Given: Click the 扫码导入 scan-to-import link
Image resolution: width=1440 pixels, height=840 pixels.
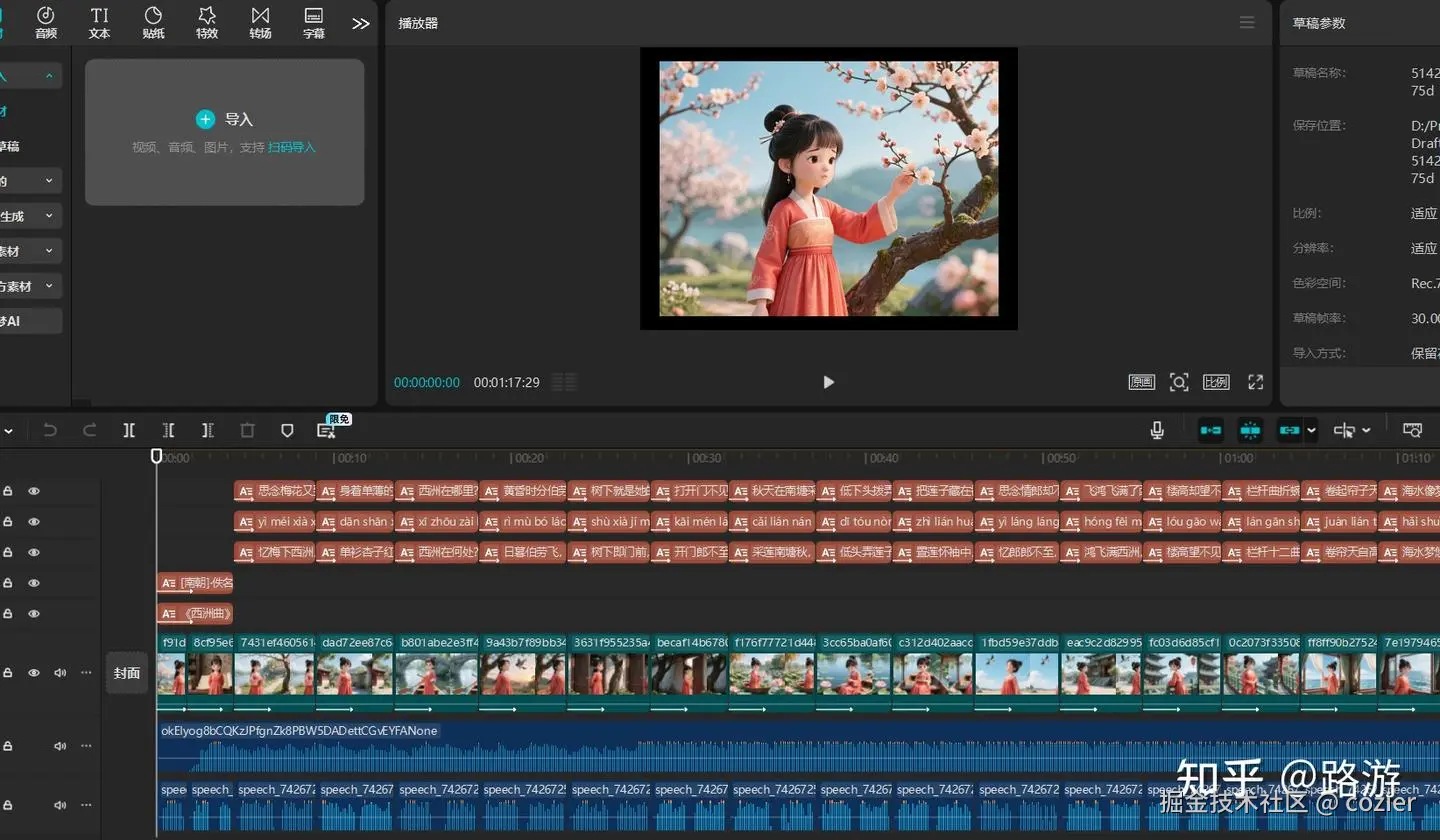Looking at the screenshot, I should (x=291, y=147).
